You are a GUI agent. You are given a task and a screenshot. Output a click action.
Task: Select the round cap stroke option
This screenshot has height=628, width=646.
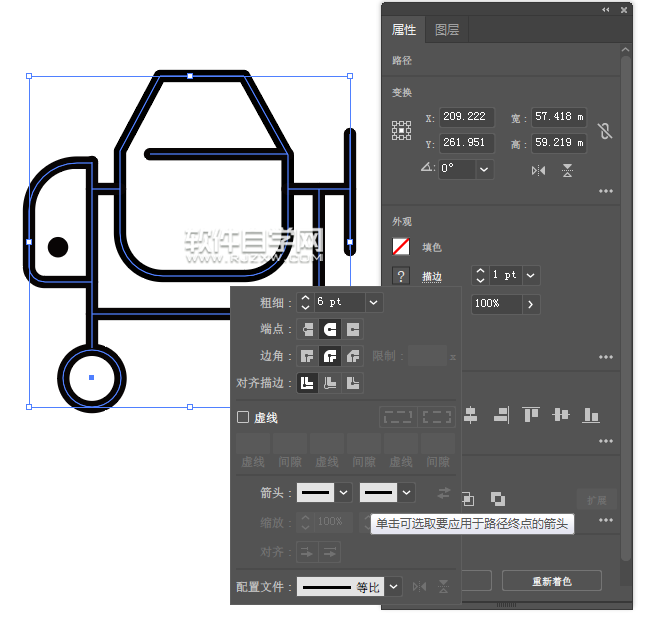pos(330,329)
